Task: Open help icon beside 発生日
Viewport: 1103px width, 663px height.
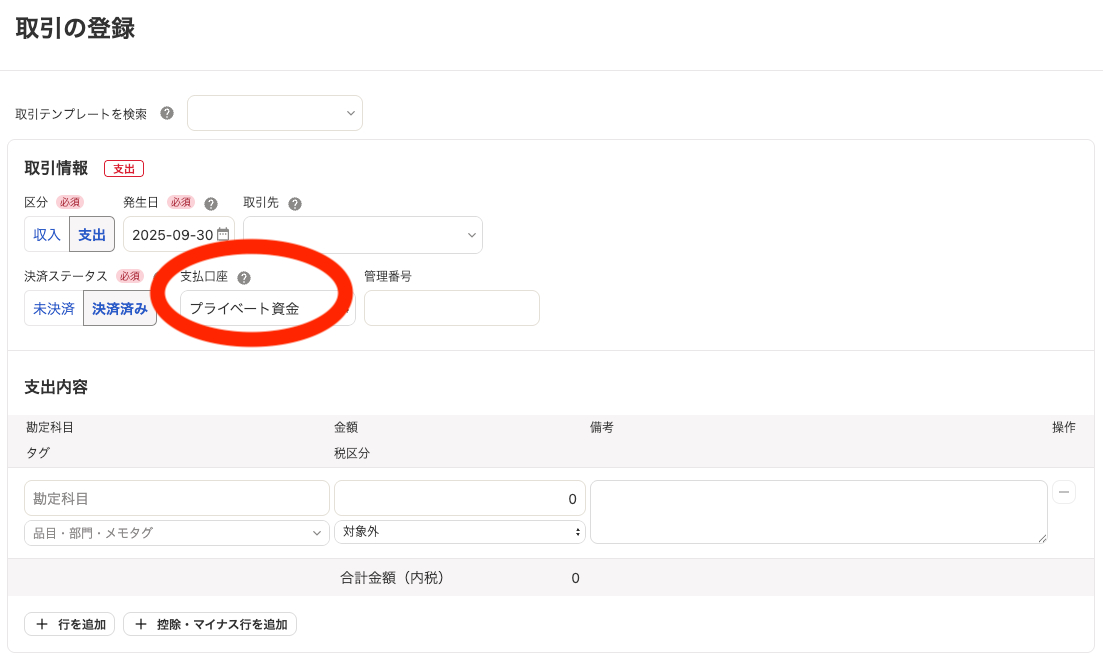Action: point(210,204)
